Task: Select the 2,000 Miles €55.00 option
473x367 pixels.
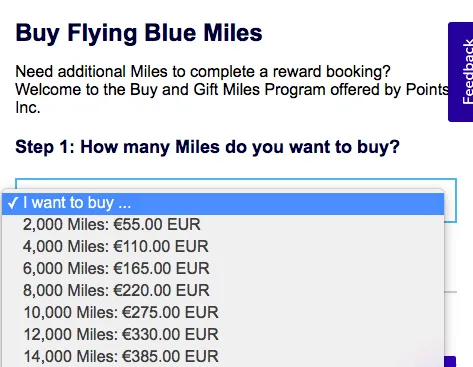Action: (223, 224)
